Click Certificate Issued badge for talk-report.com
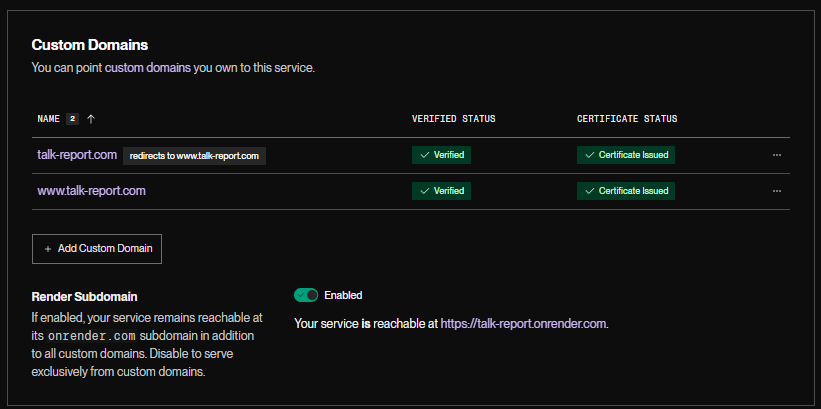 tap(626, 155)
